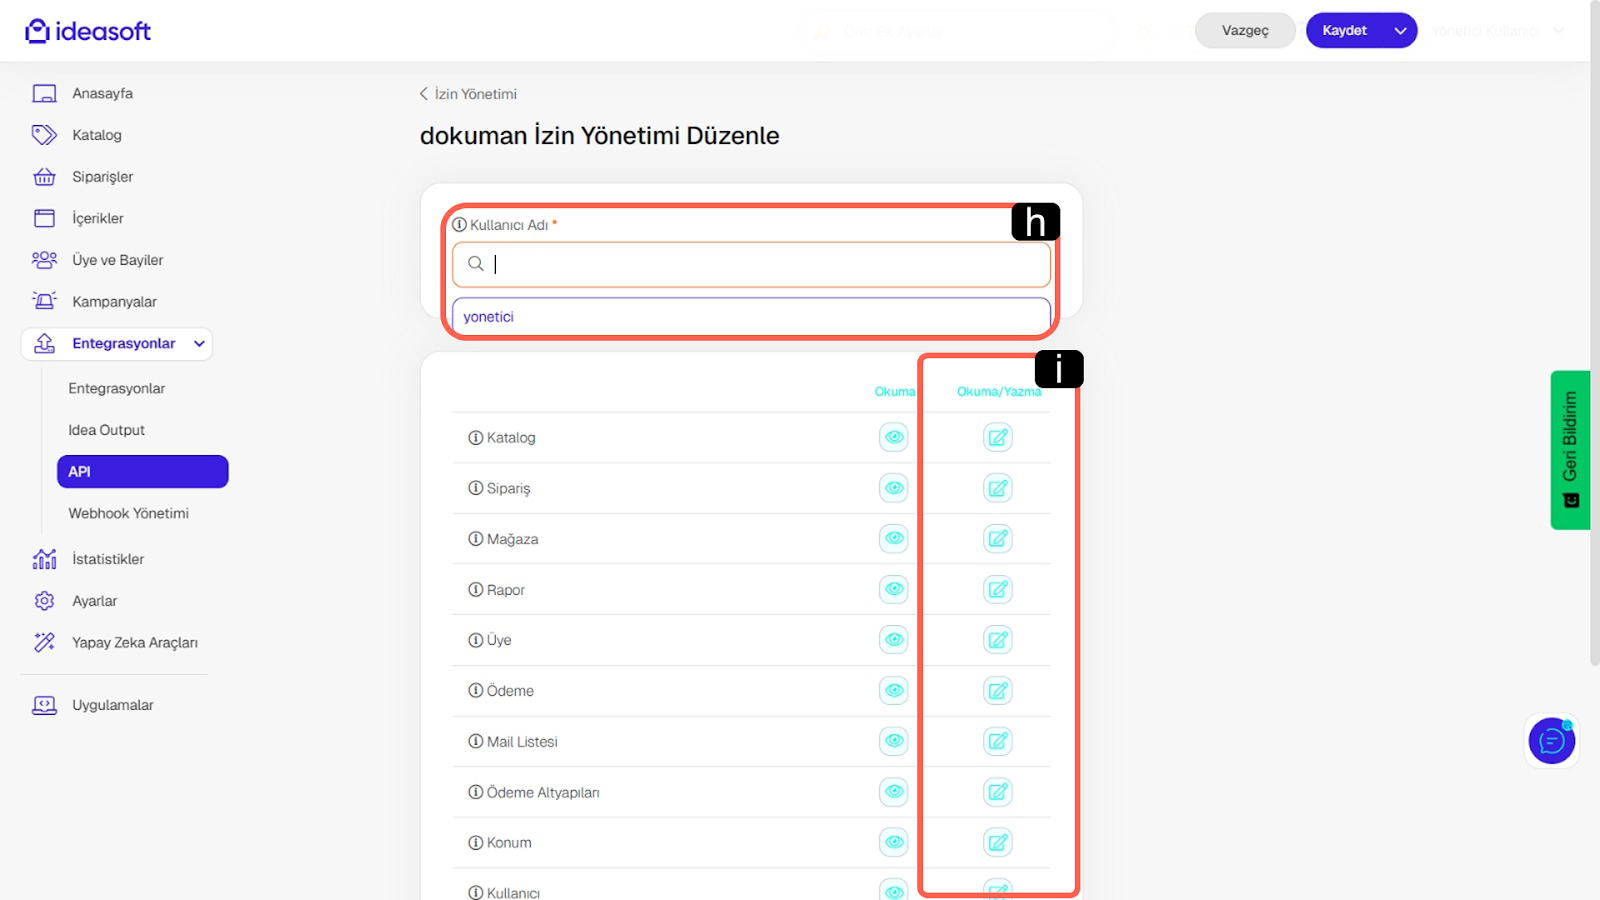Click the info icon beside Katalog permission
Screen dimensions: 1600x900
point(476,438)
